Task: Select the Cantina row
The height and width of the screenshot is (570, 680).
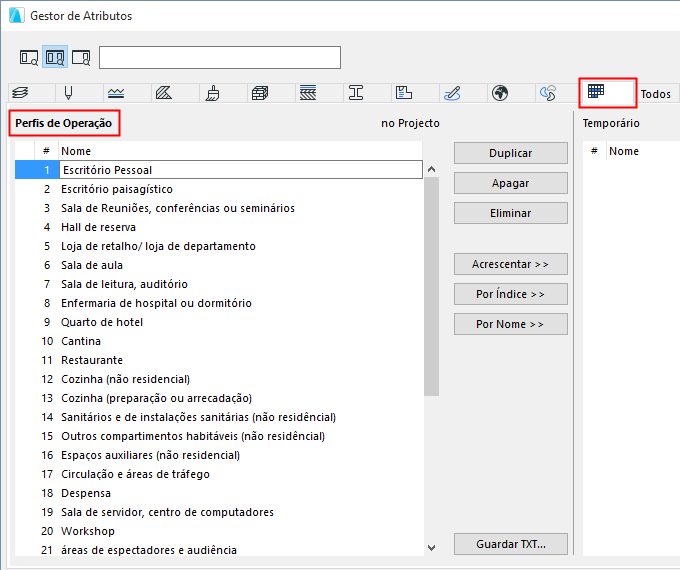Action: [x=219, y=341]
